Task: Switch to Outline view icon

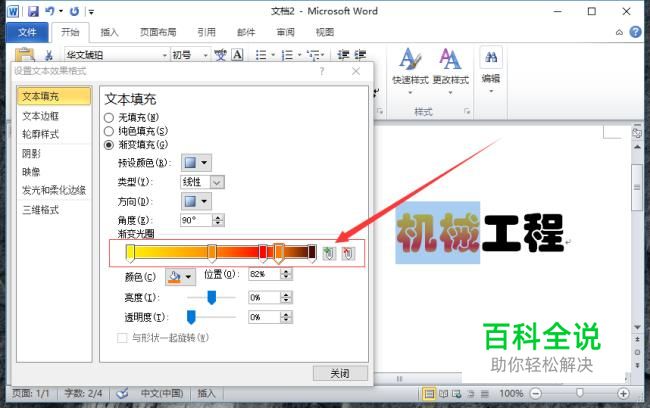Action: click(471, 393)
